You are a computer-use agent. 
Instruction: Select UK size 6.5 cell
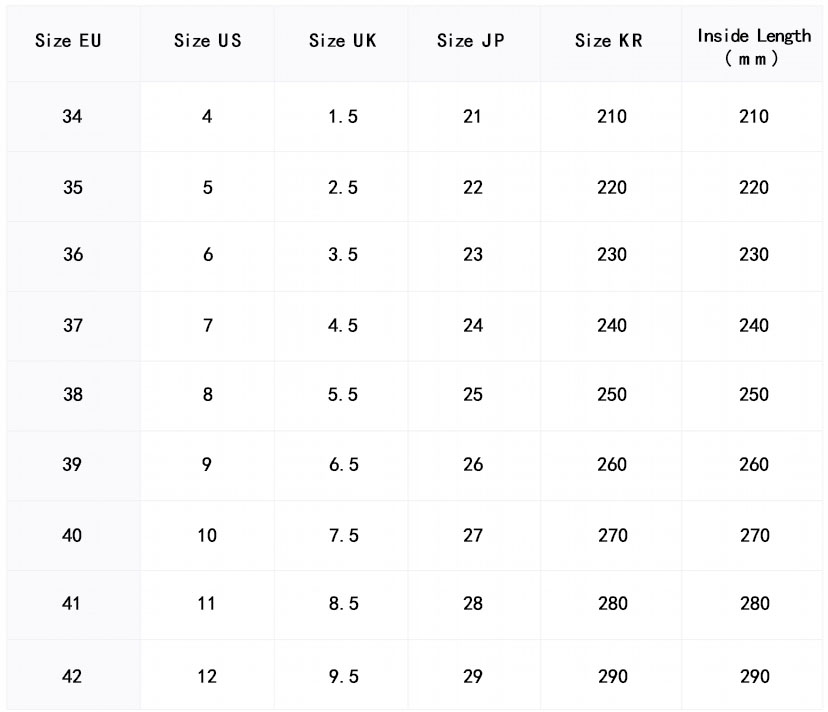click(342, 464)
